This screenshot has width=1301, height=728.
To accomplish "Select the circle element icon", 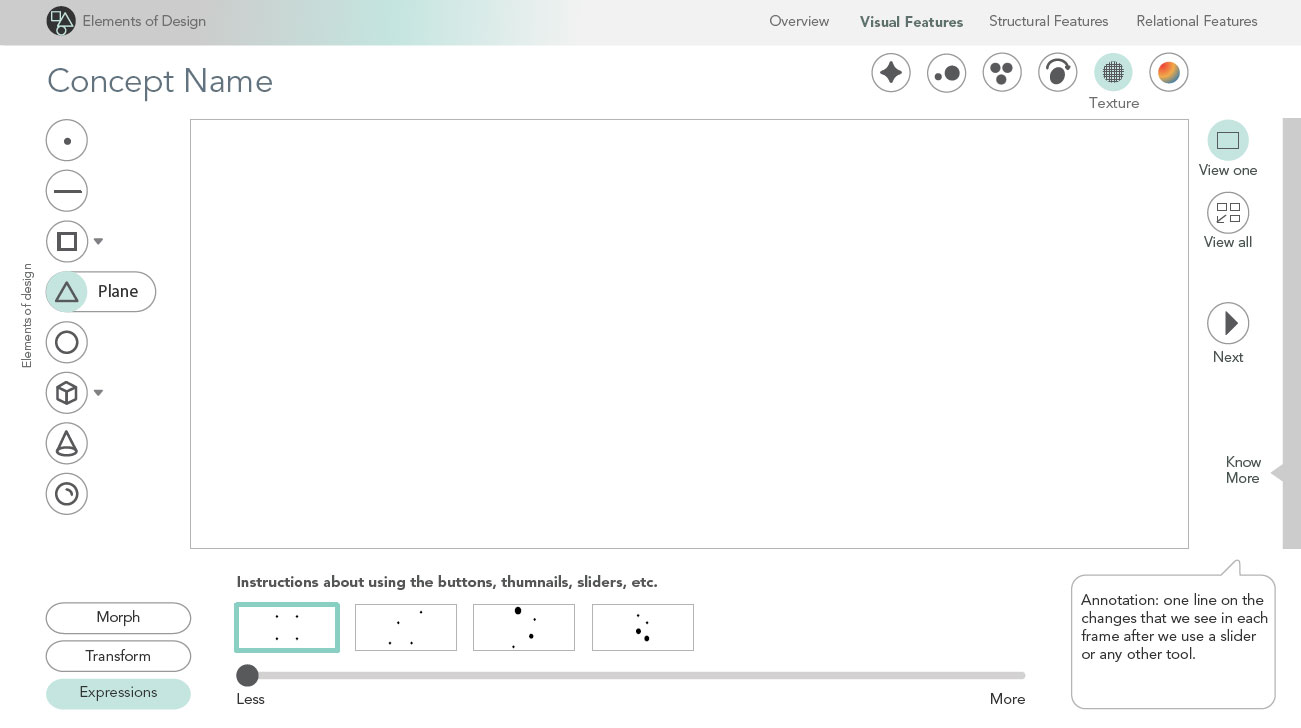I will coord(67,343).
